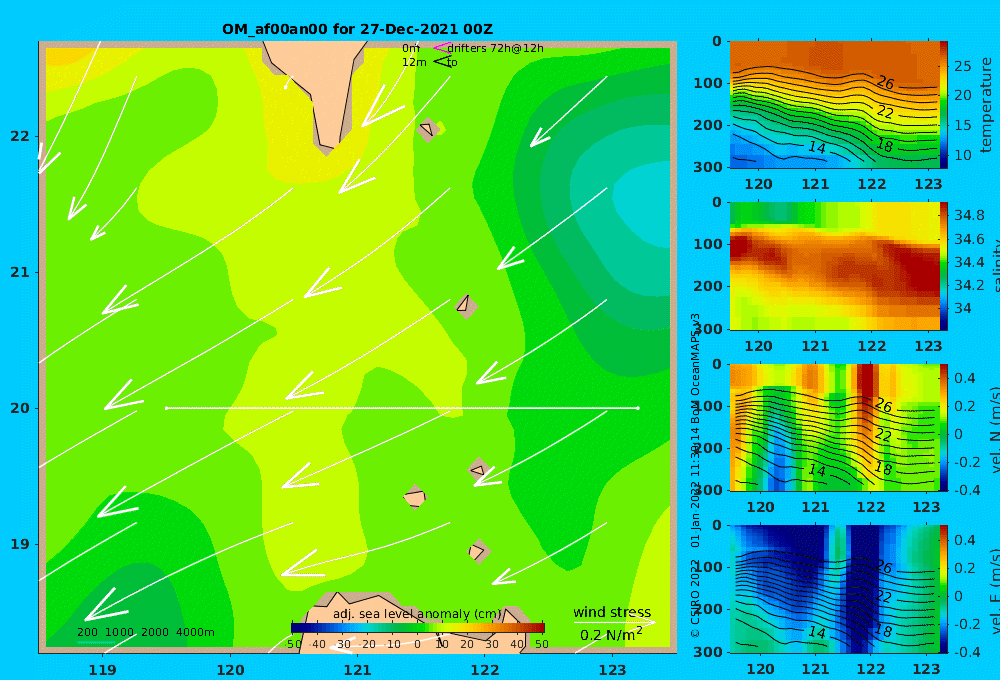Open the temperature depth section panel
Screen dimensions: 1000x680
(x=834, y=105)
